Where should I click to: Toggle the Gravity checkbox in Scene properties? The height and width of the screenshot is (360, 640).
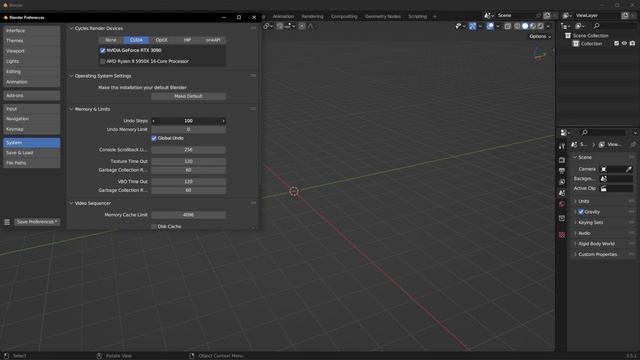pyautogui.click(x=581, y=212)
